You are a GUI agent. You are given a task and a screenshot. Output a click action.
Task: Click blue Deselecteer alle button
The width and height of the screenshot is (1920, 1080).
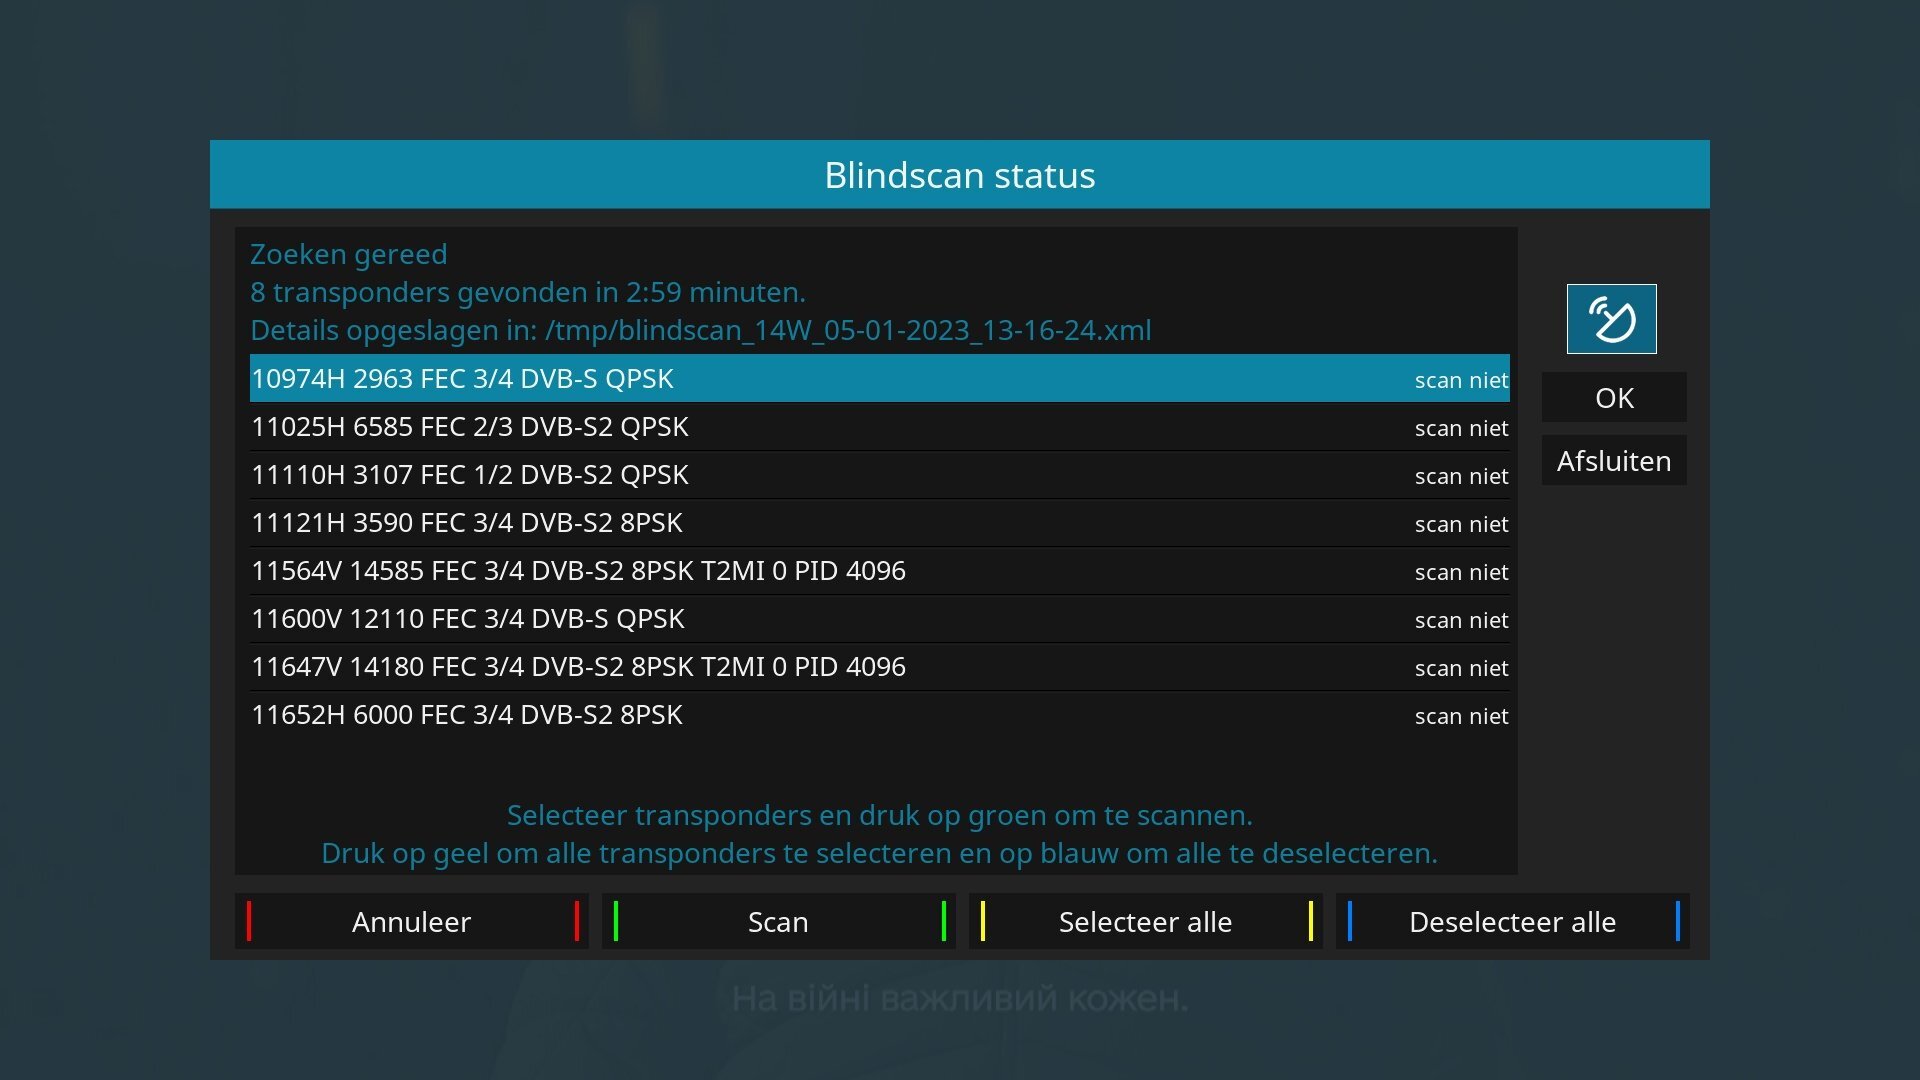coord(1512,921)
